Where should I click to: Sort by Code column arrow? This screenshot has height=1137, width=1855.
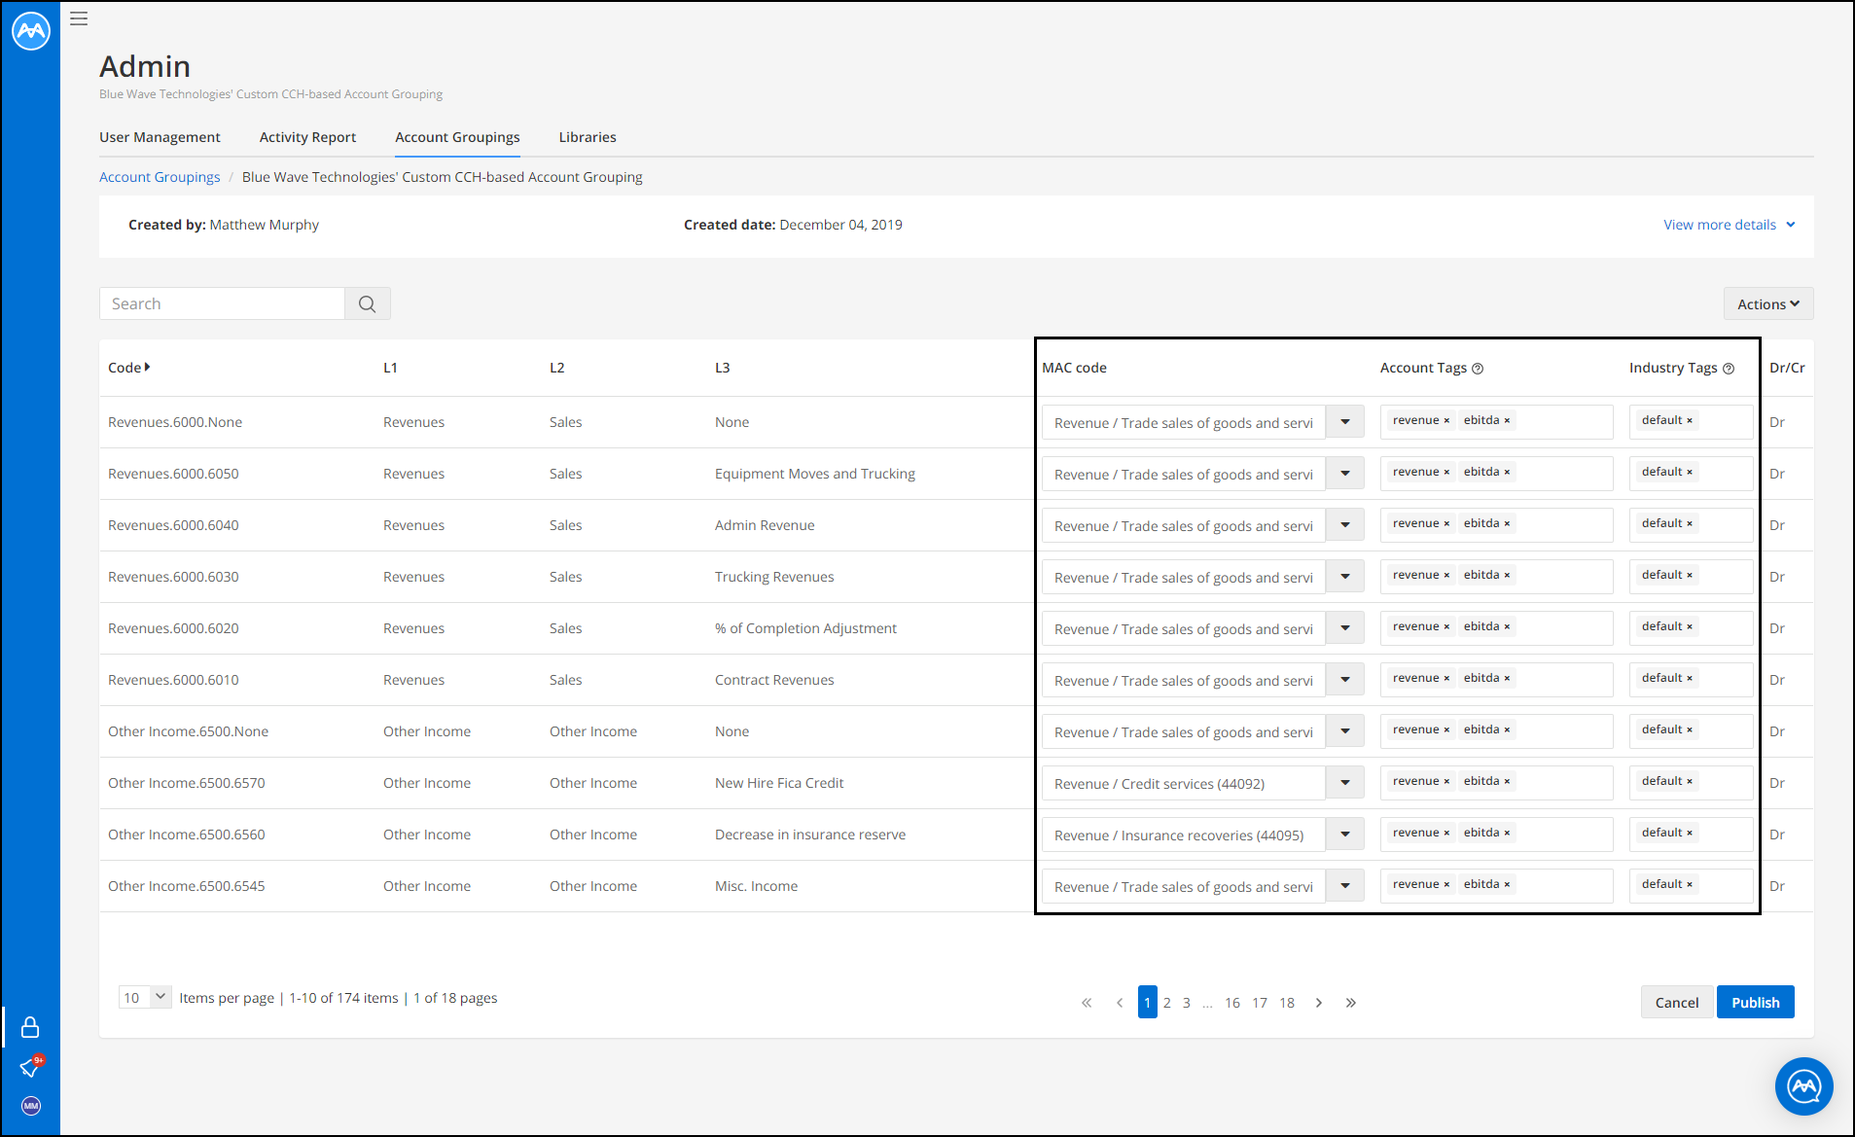pos(147,367)
